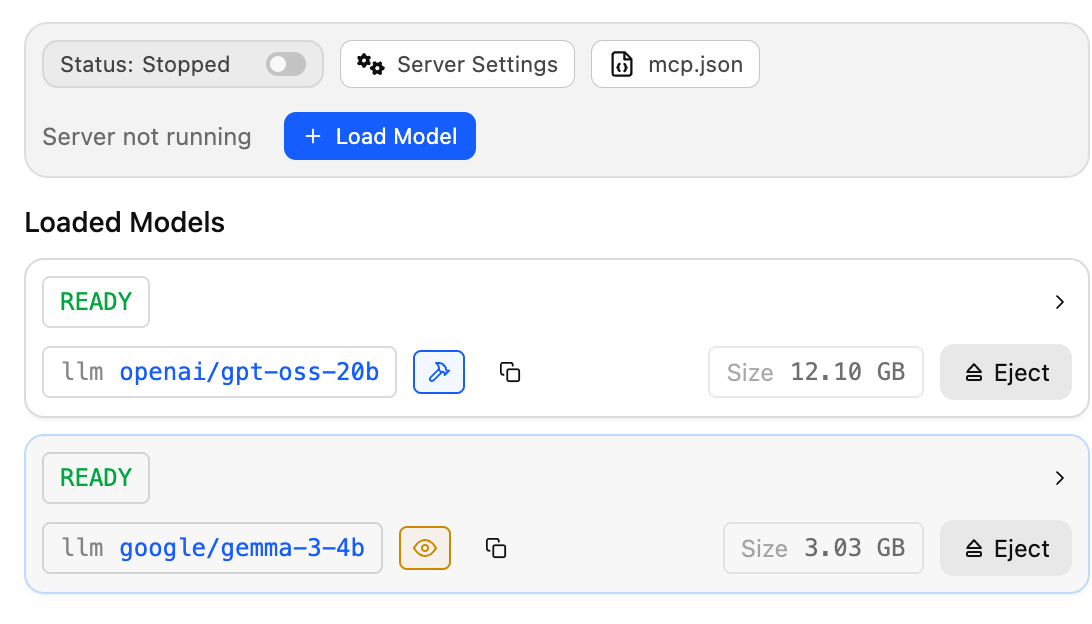Open Server Settings

pos(457,65)
